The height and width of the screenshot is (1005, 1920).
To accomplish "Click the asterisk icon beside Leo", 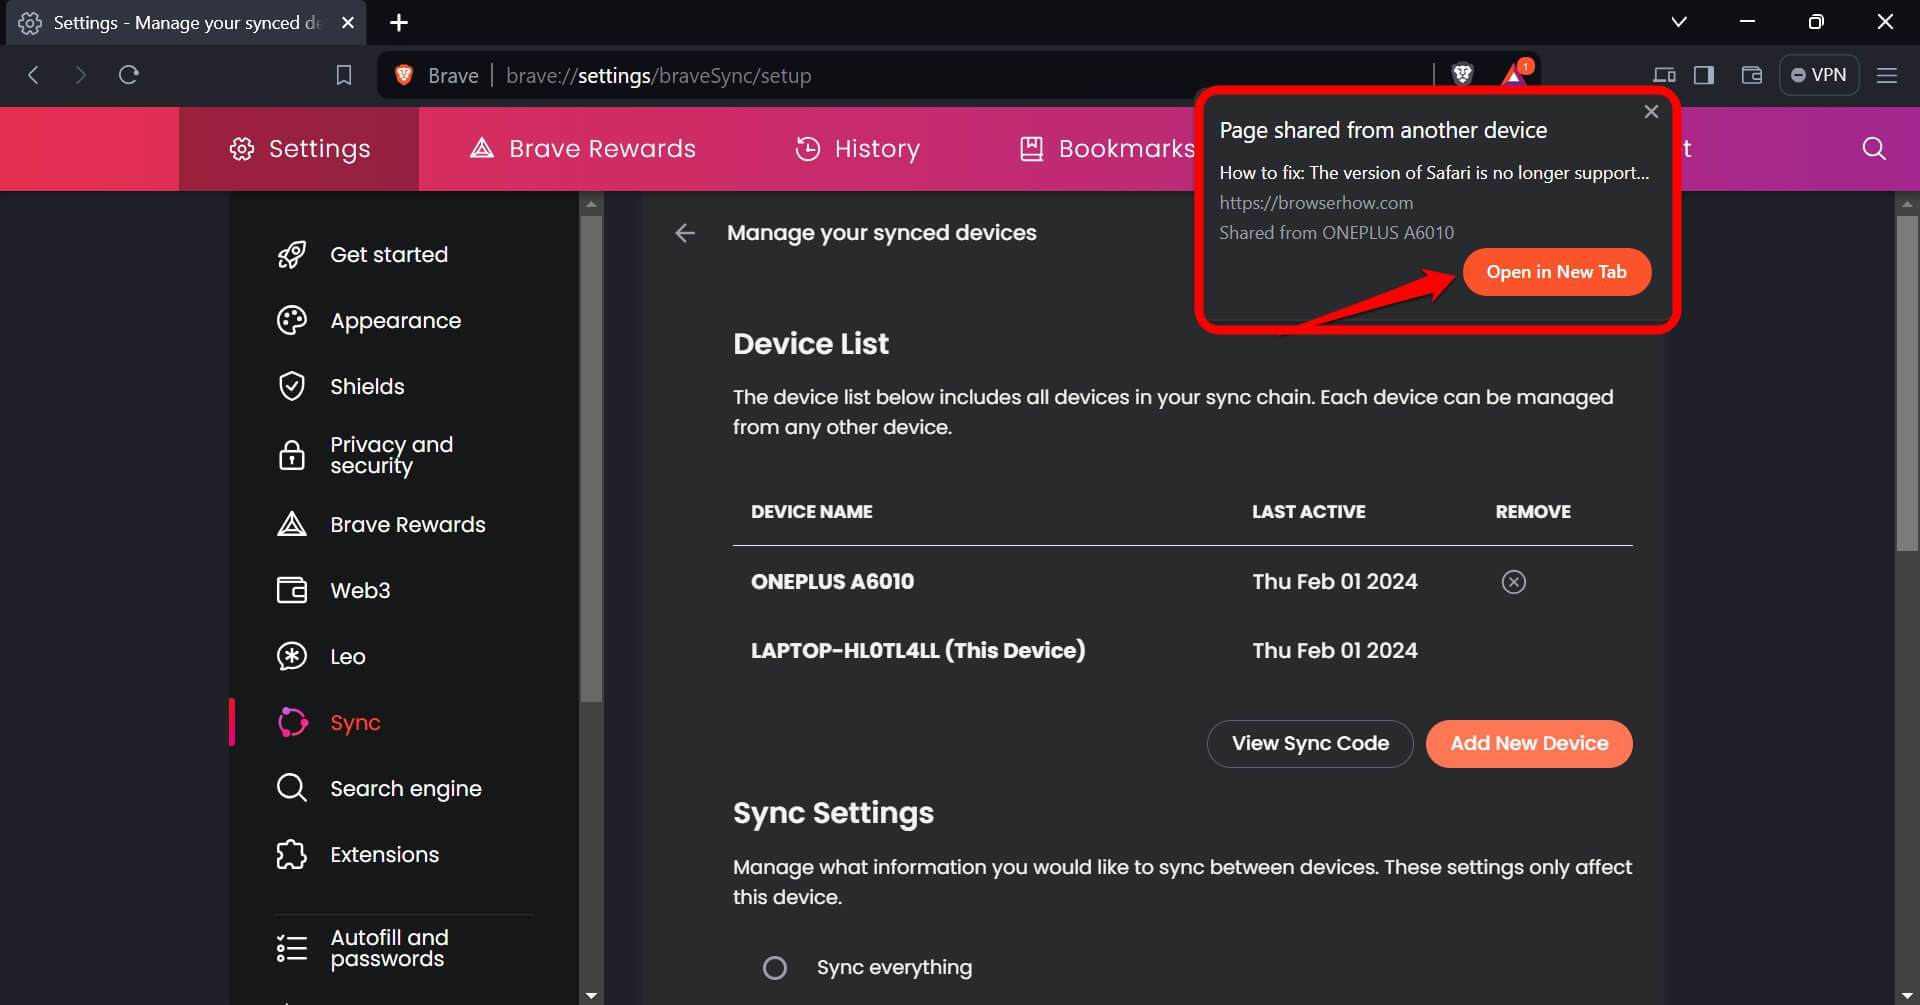I will pos(292,657).
